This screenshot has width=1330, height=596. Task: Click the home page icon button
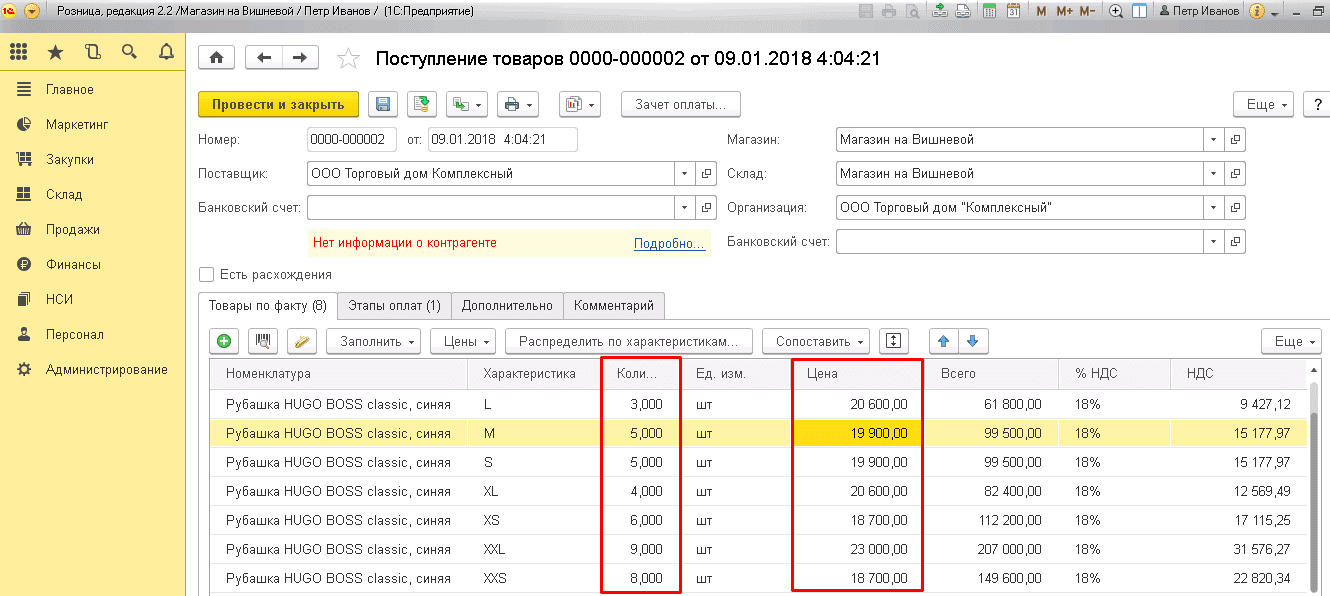pyautogui.click(x=217, y=58)
